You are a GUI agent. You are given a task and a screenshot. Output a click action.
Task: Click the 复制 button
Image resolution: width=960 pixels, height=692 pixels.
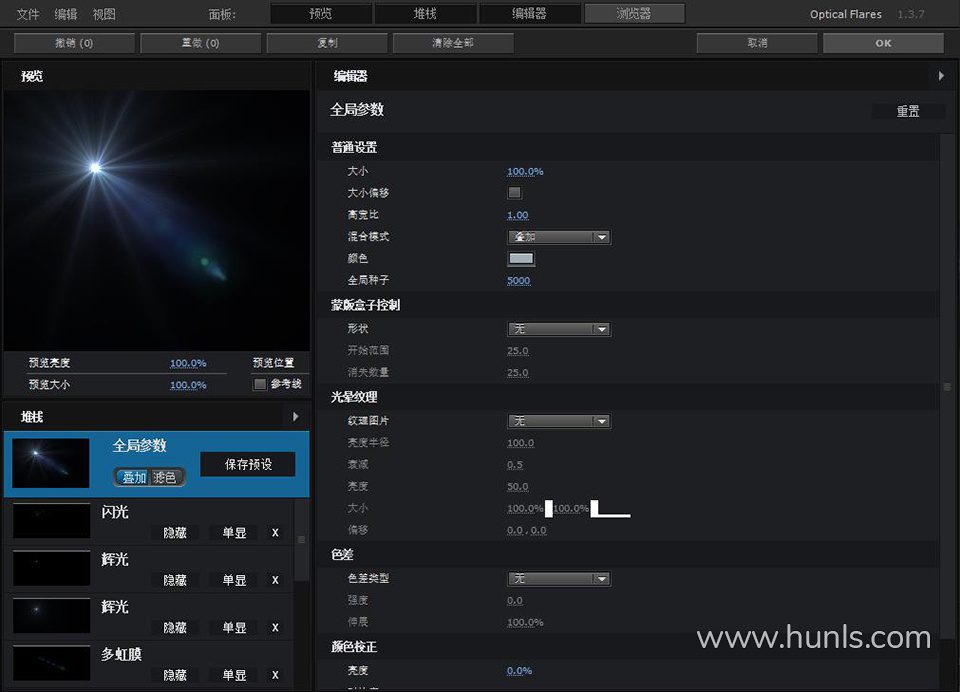tap(327, 43)
